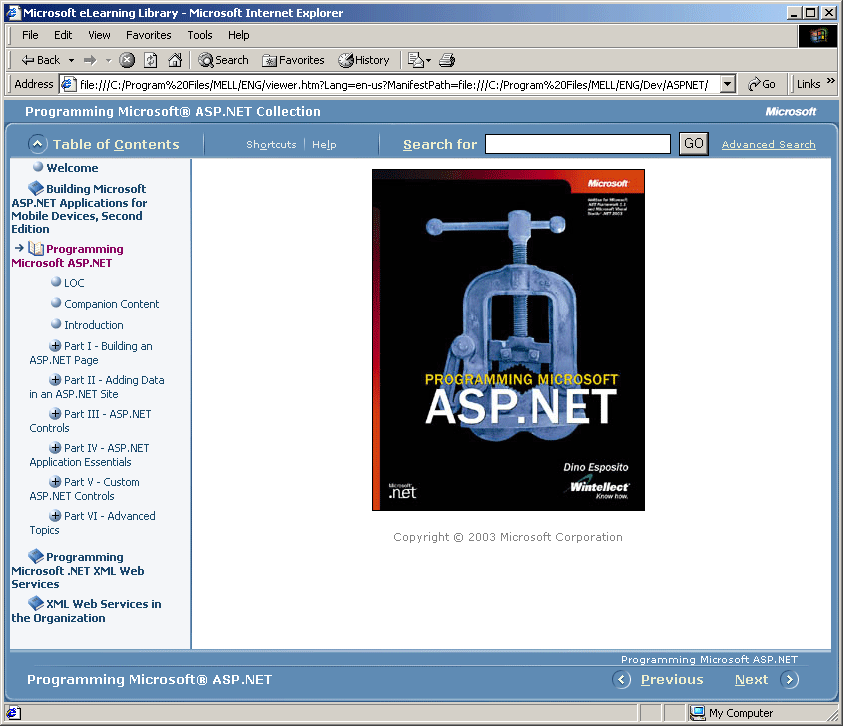Click the Go button beside address bar
Viewport: 843px width, 726px height.
pyautogui.click(x=762, y=84)
